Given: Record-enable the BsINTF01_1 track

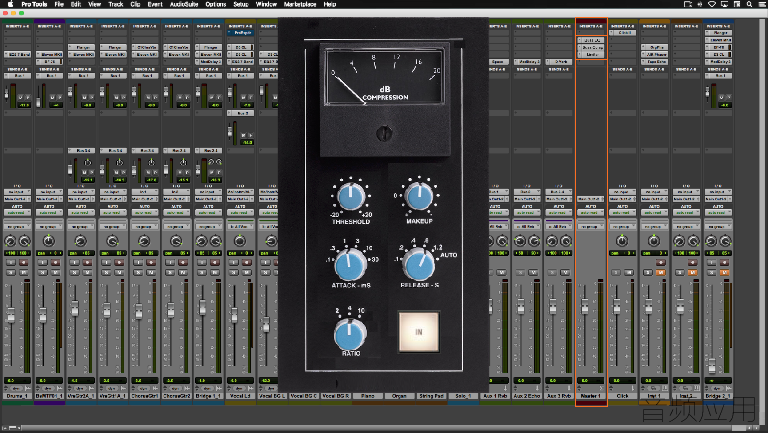Looking at the screenshot, I should 55,263.
